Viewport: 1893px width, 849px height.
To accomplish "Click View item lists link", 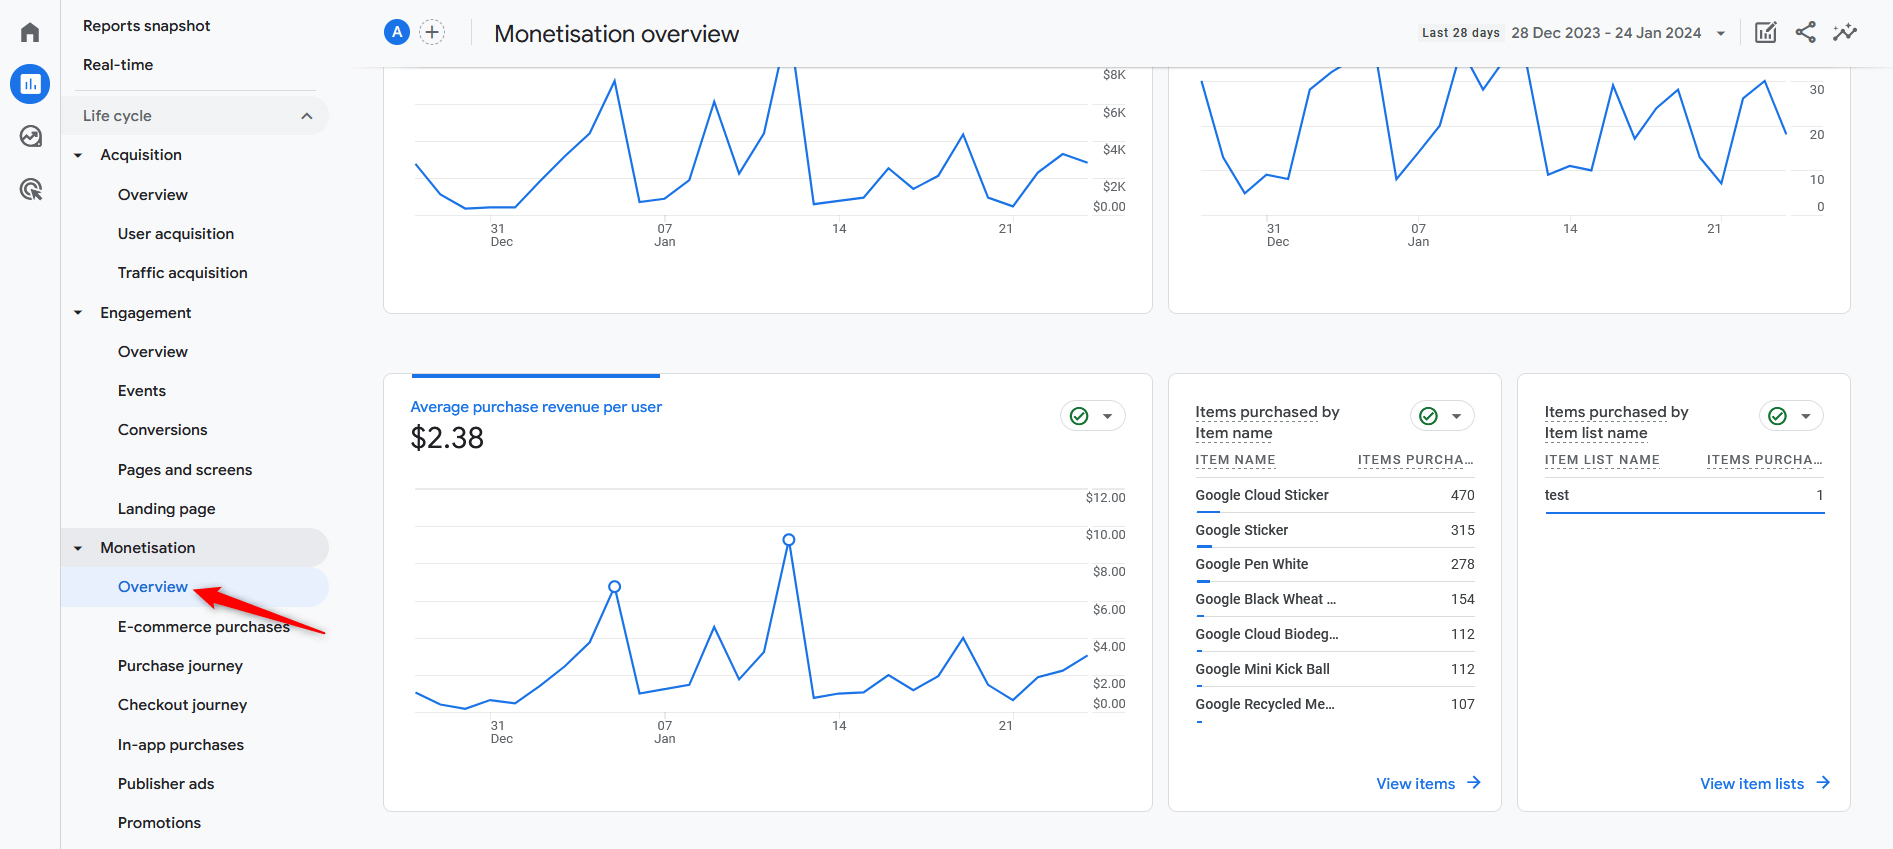I will pos(1752,784).
